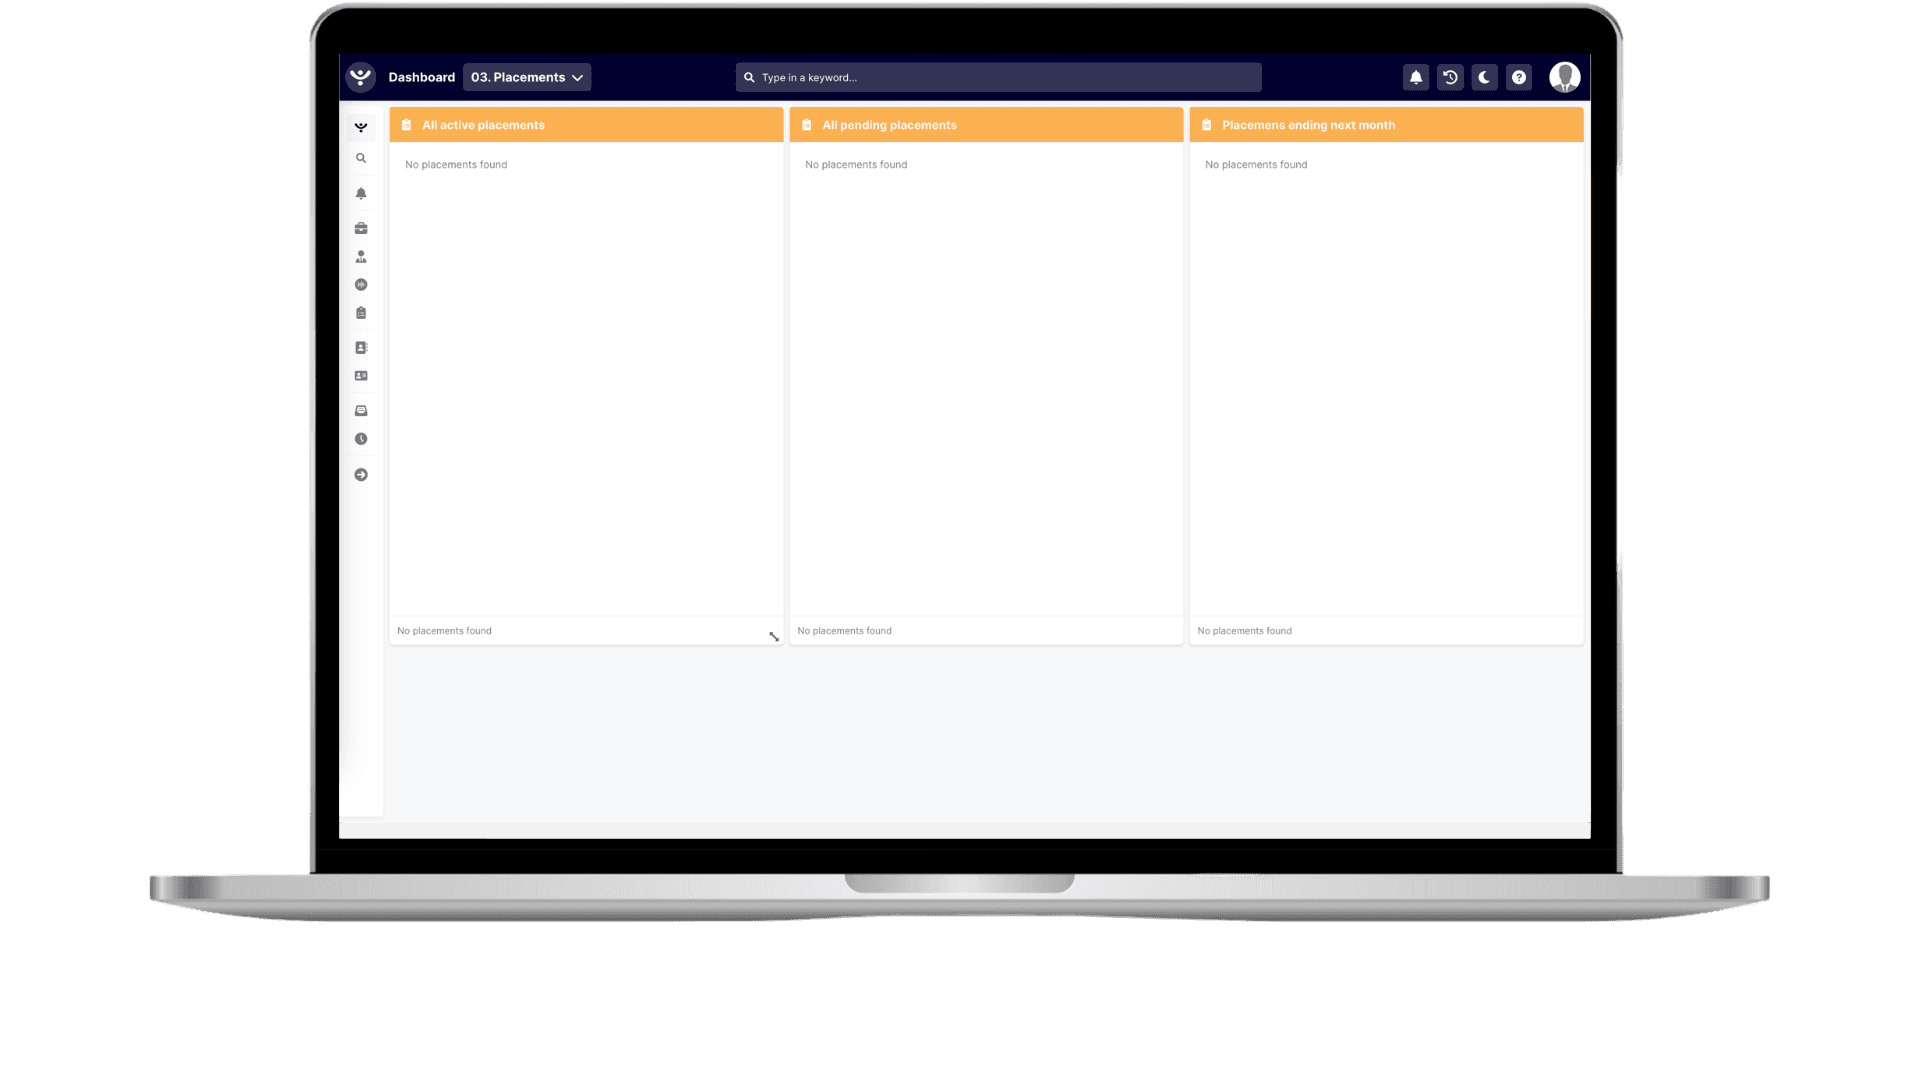
Task: Open the inbox tray icon
Action: (x=361, y=411)
